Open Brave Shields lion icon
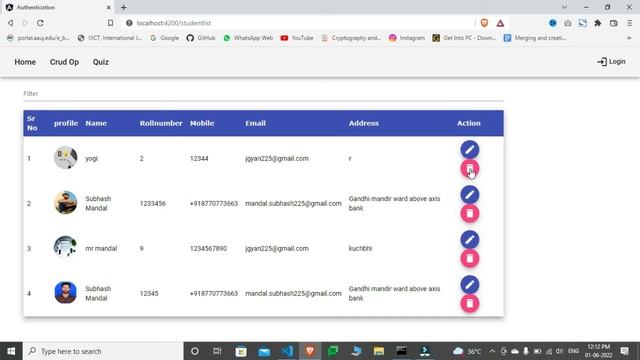640x360 pixels. click(484, 23)
